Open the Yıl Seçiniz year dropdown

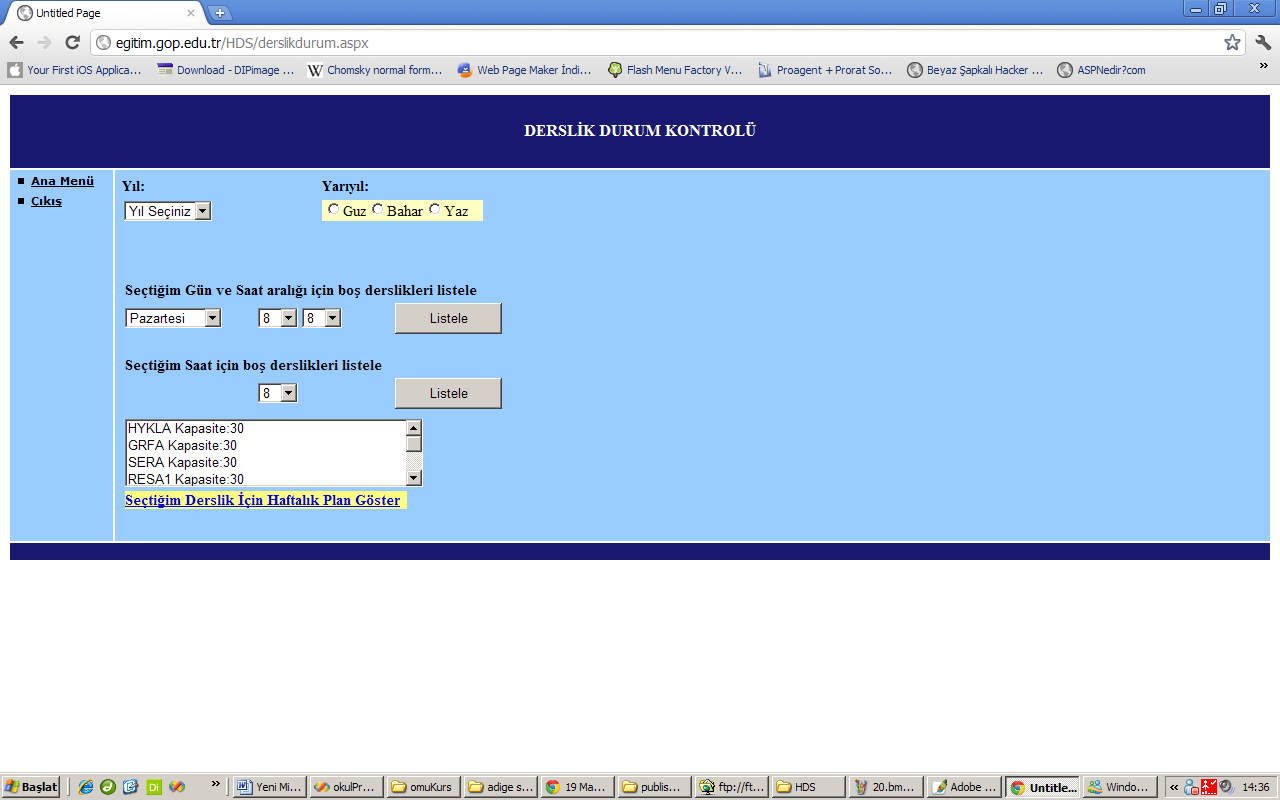point(167,211)
